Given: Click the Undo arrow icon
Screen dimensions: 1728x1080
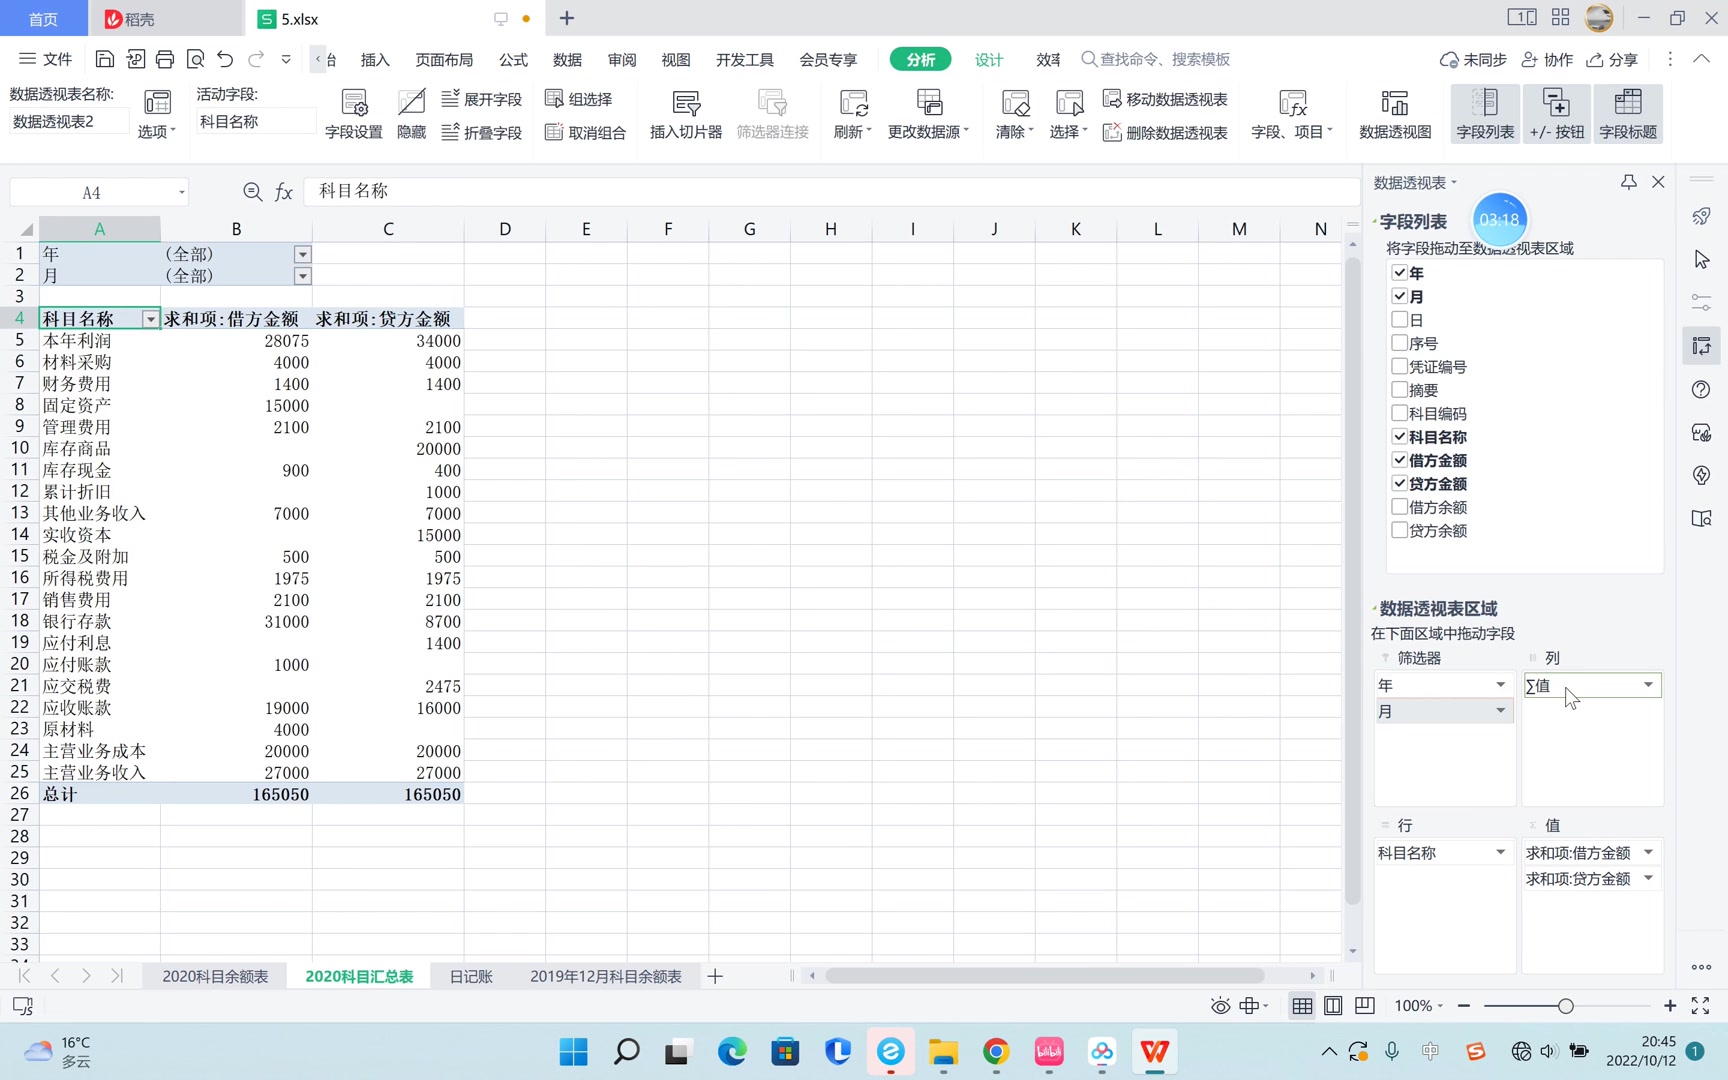Looking at the screenshot, I should pos(225,59).
